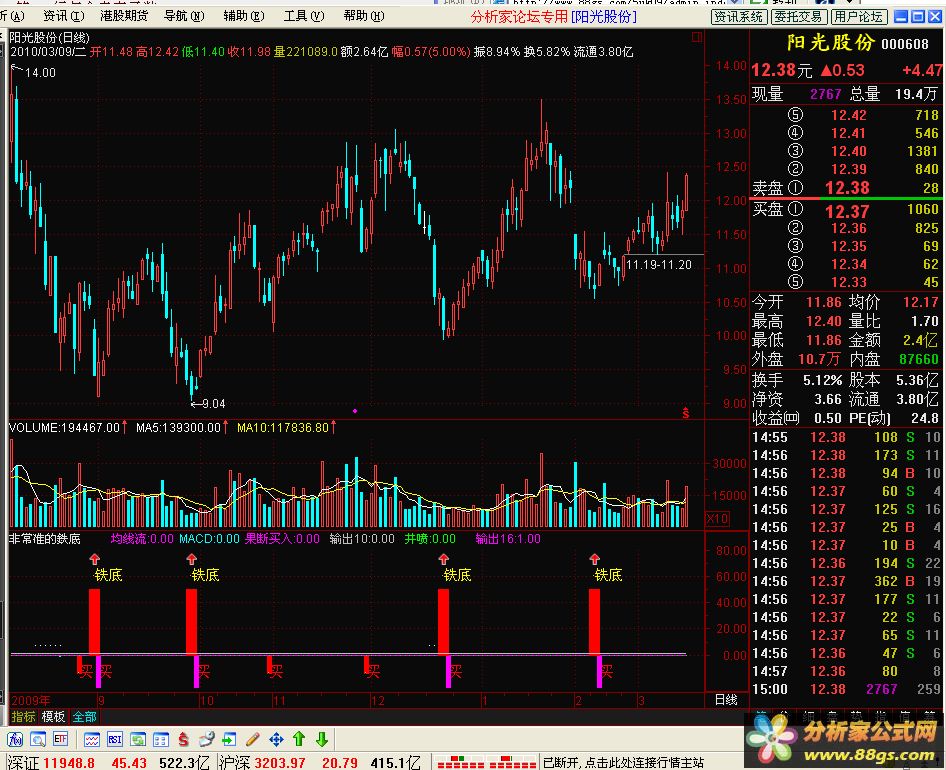This screenshot has height=770, width=946.
Task: Select the pencil drawing tool
Action: (253, 739)
